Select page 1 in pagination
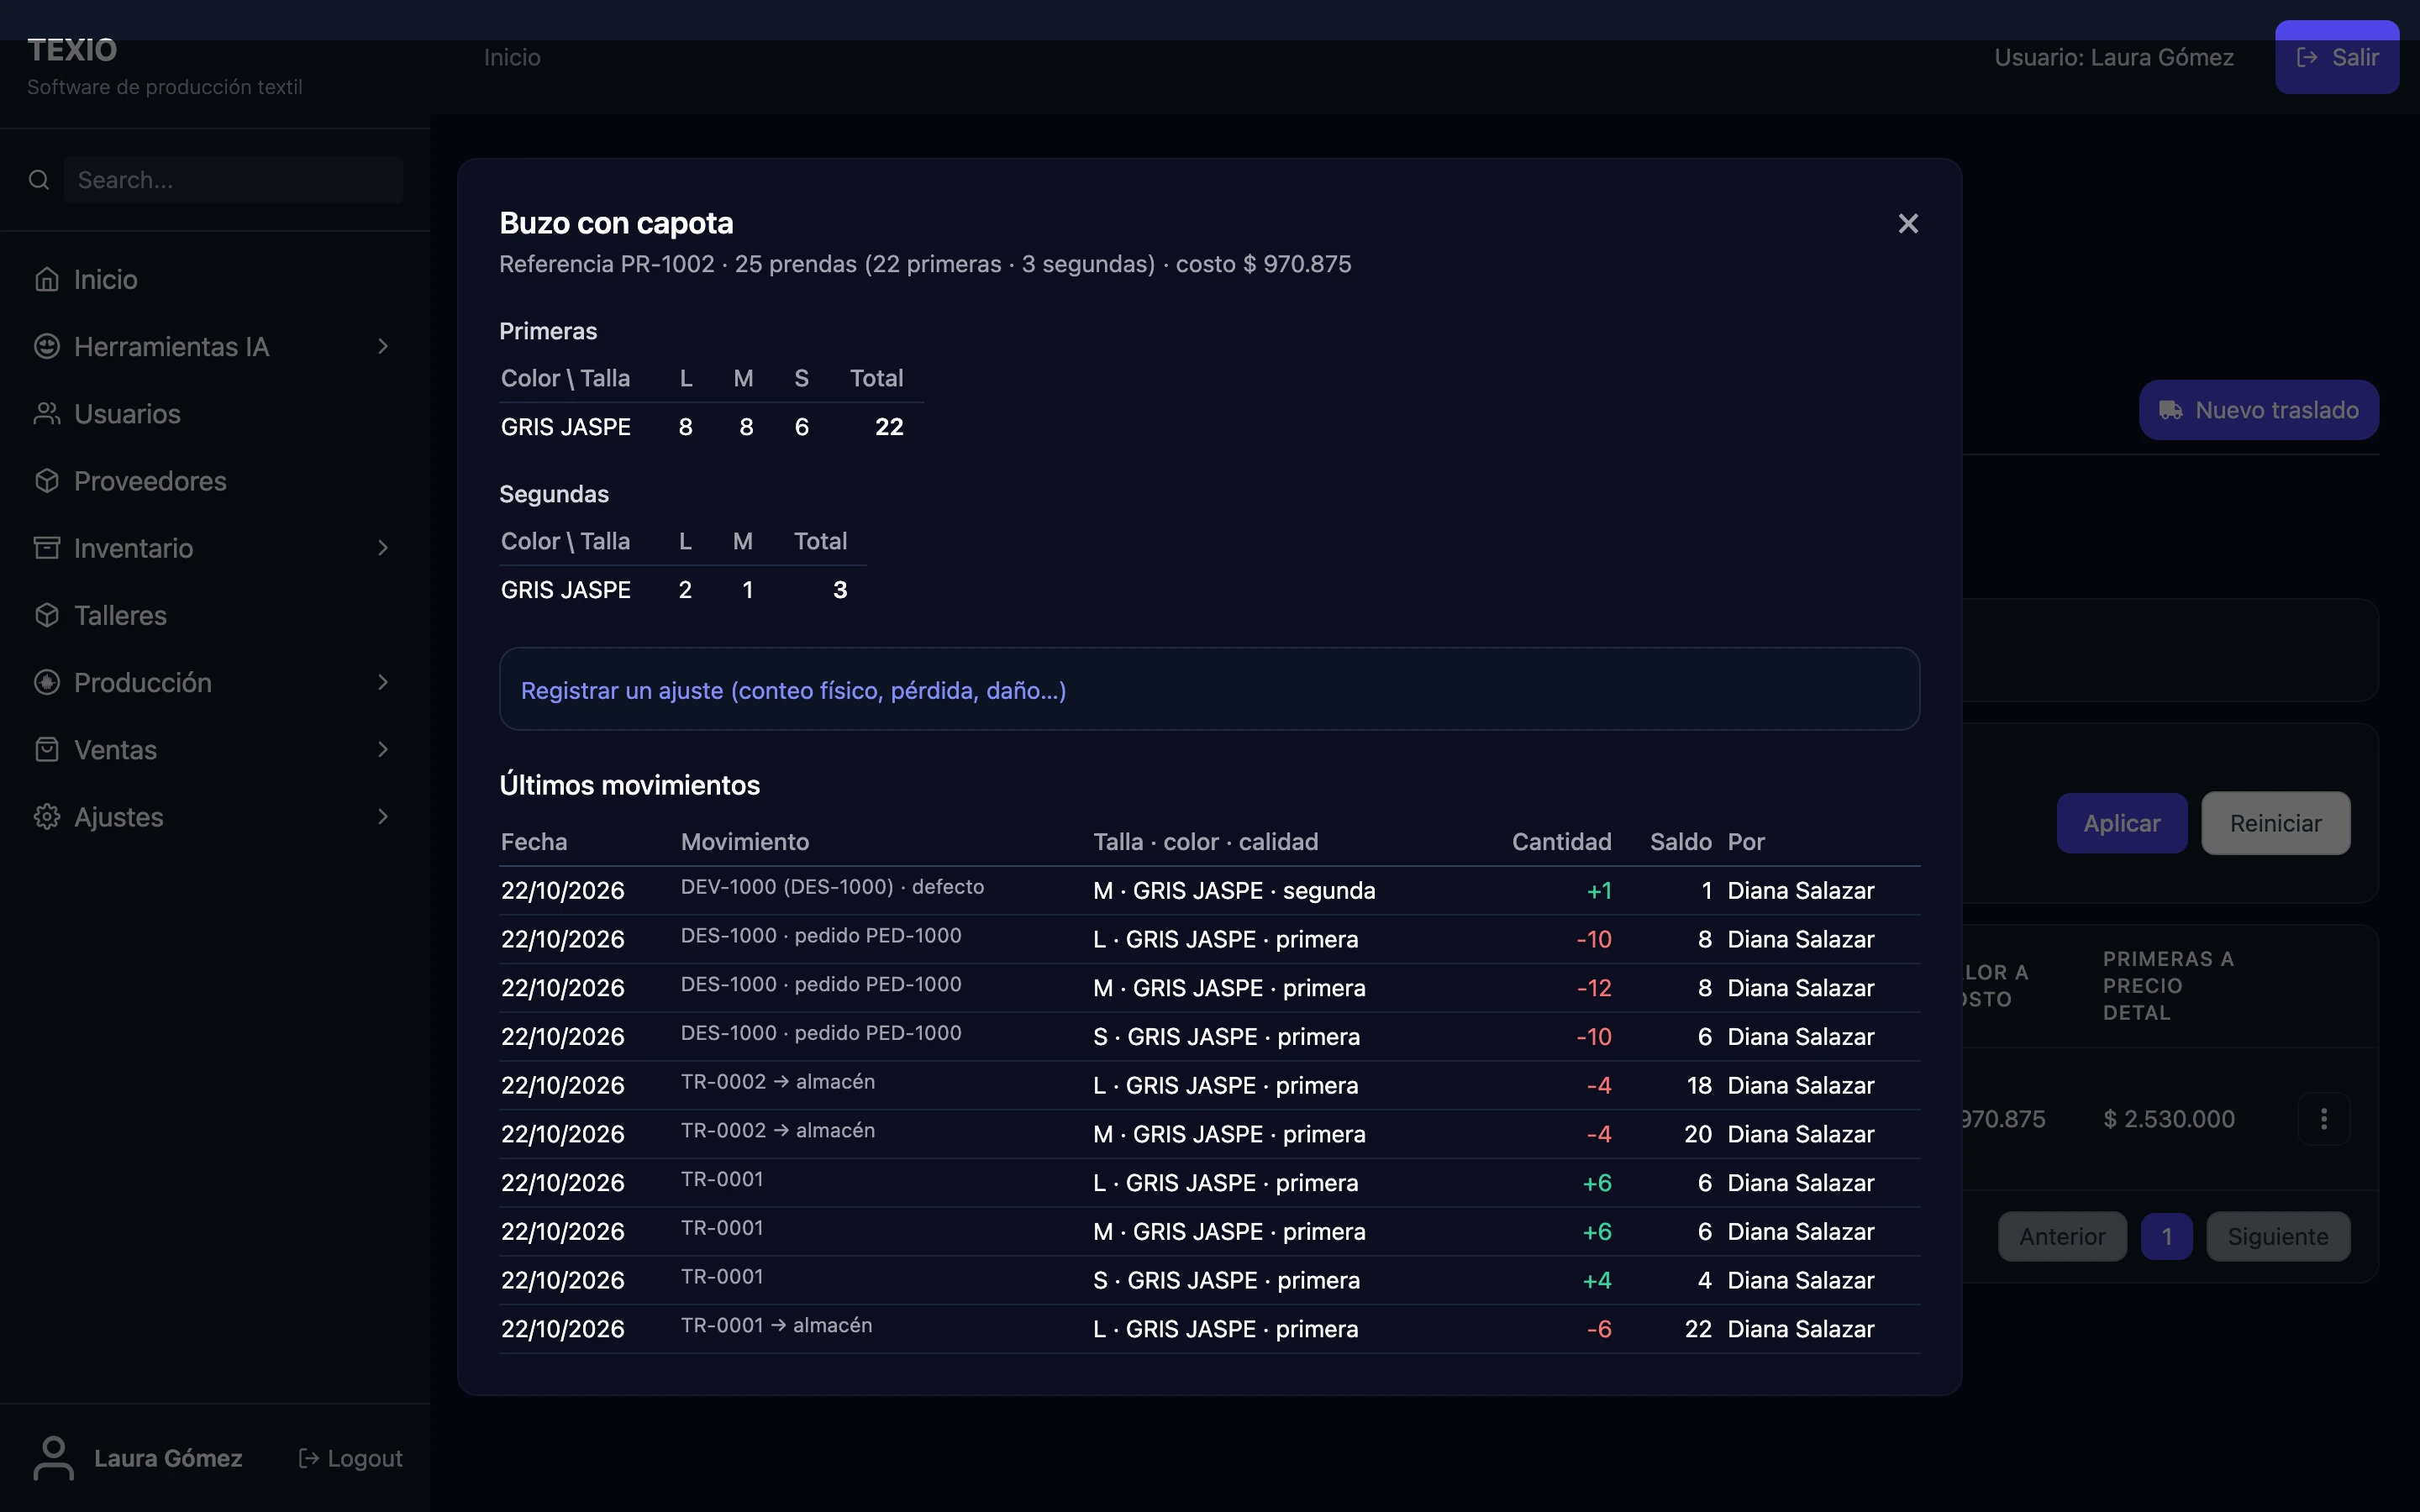This screenshot has height=1512, width=2420. 2166,1236
